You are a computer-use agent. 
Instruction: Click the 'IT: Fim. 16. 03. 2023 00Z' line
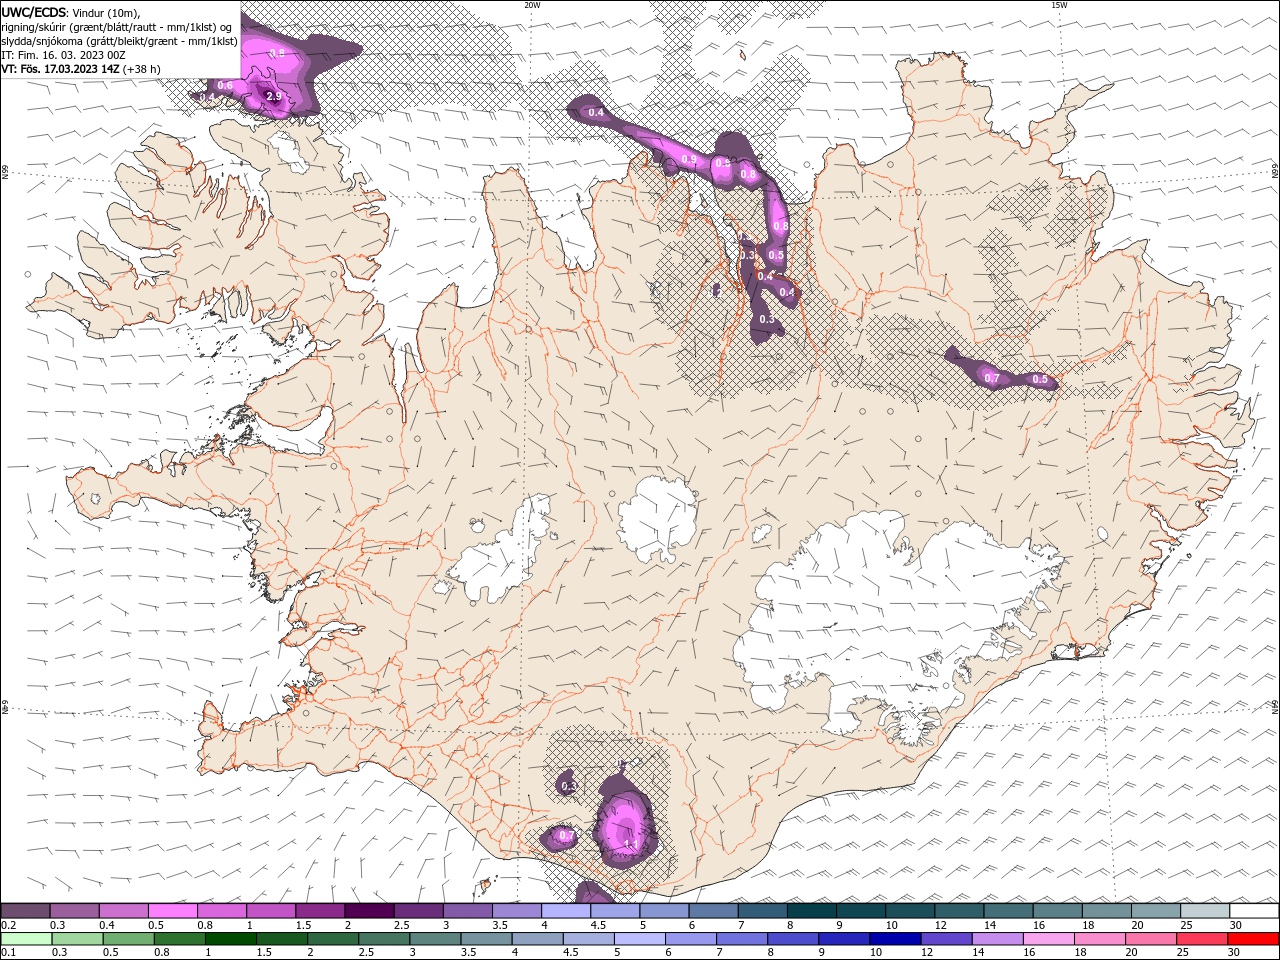pos(63,55)
